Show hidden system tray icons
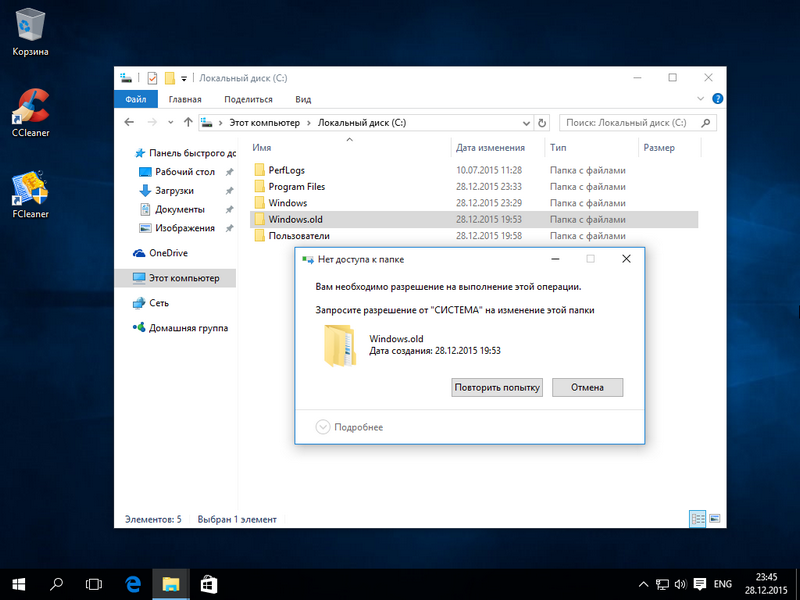This screenshot has width=800, height=600. pyautogui.click(x=644, y=583)
